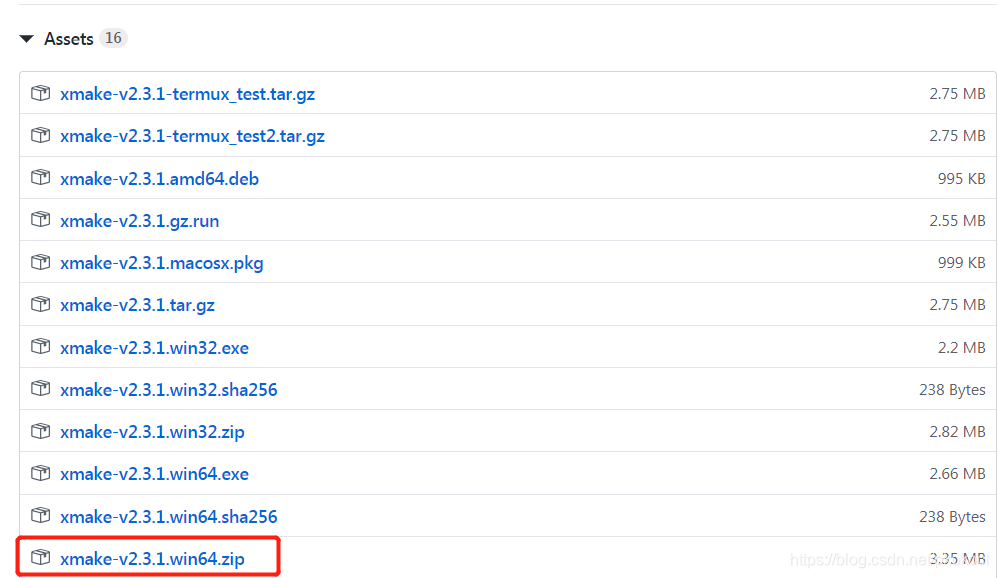Click the package icon beside xmake-v2.3.1.win32.exe
The image size is (998, 578).
(40, 347)
